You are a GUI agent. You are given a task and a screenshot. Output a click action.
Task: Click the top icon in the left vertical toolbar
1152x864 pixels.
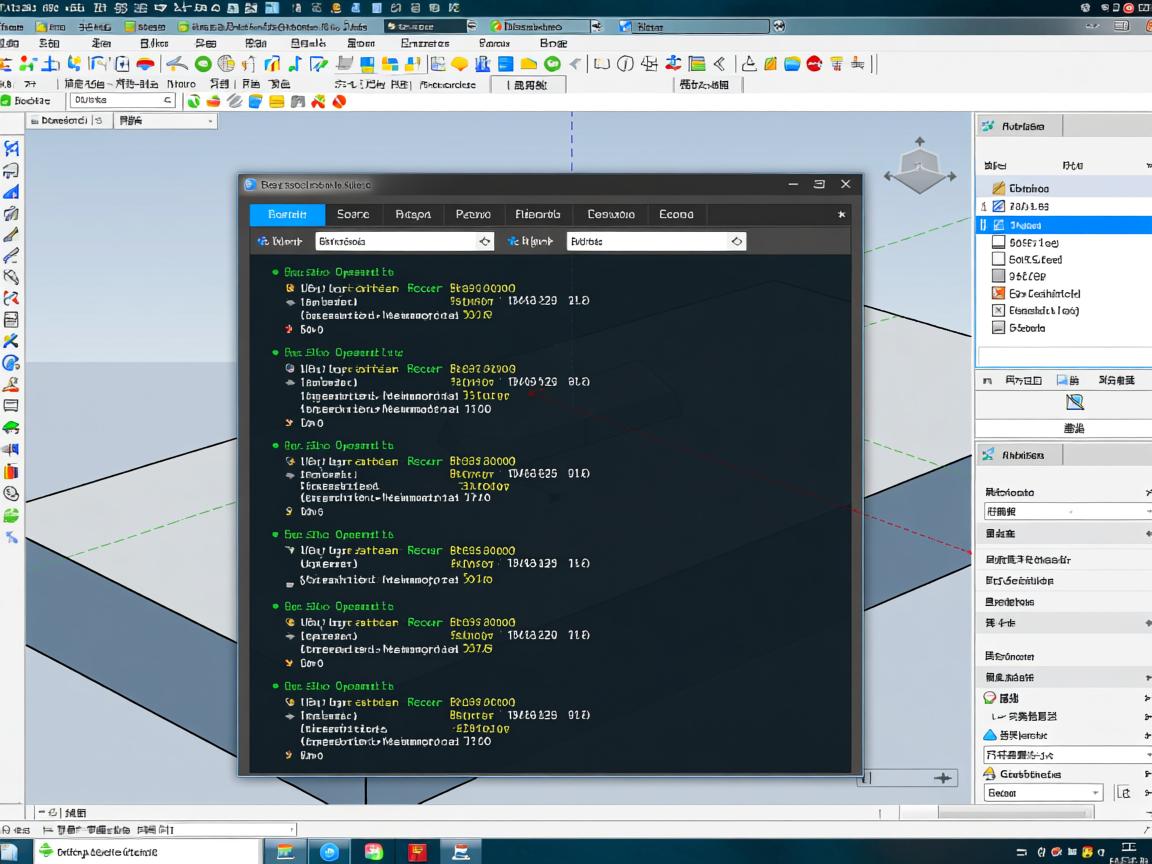(x=11, y=148)
